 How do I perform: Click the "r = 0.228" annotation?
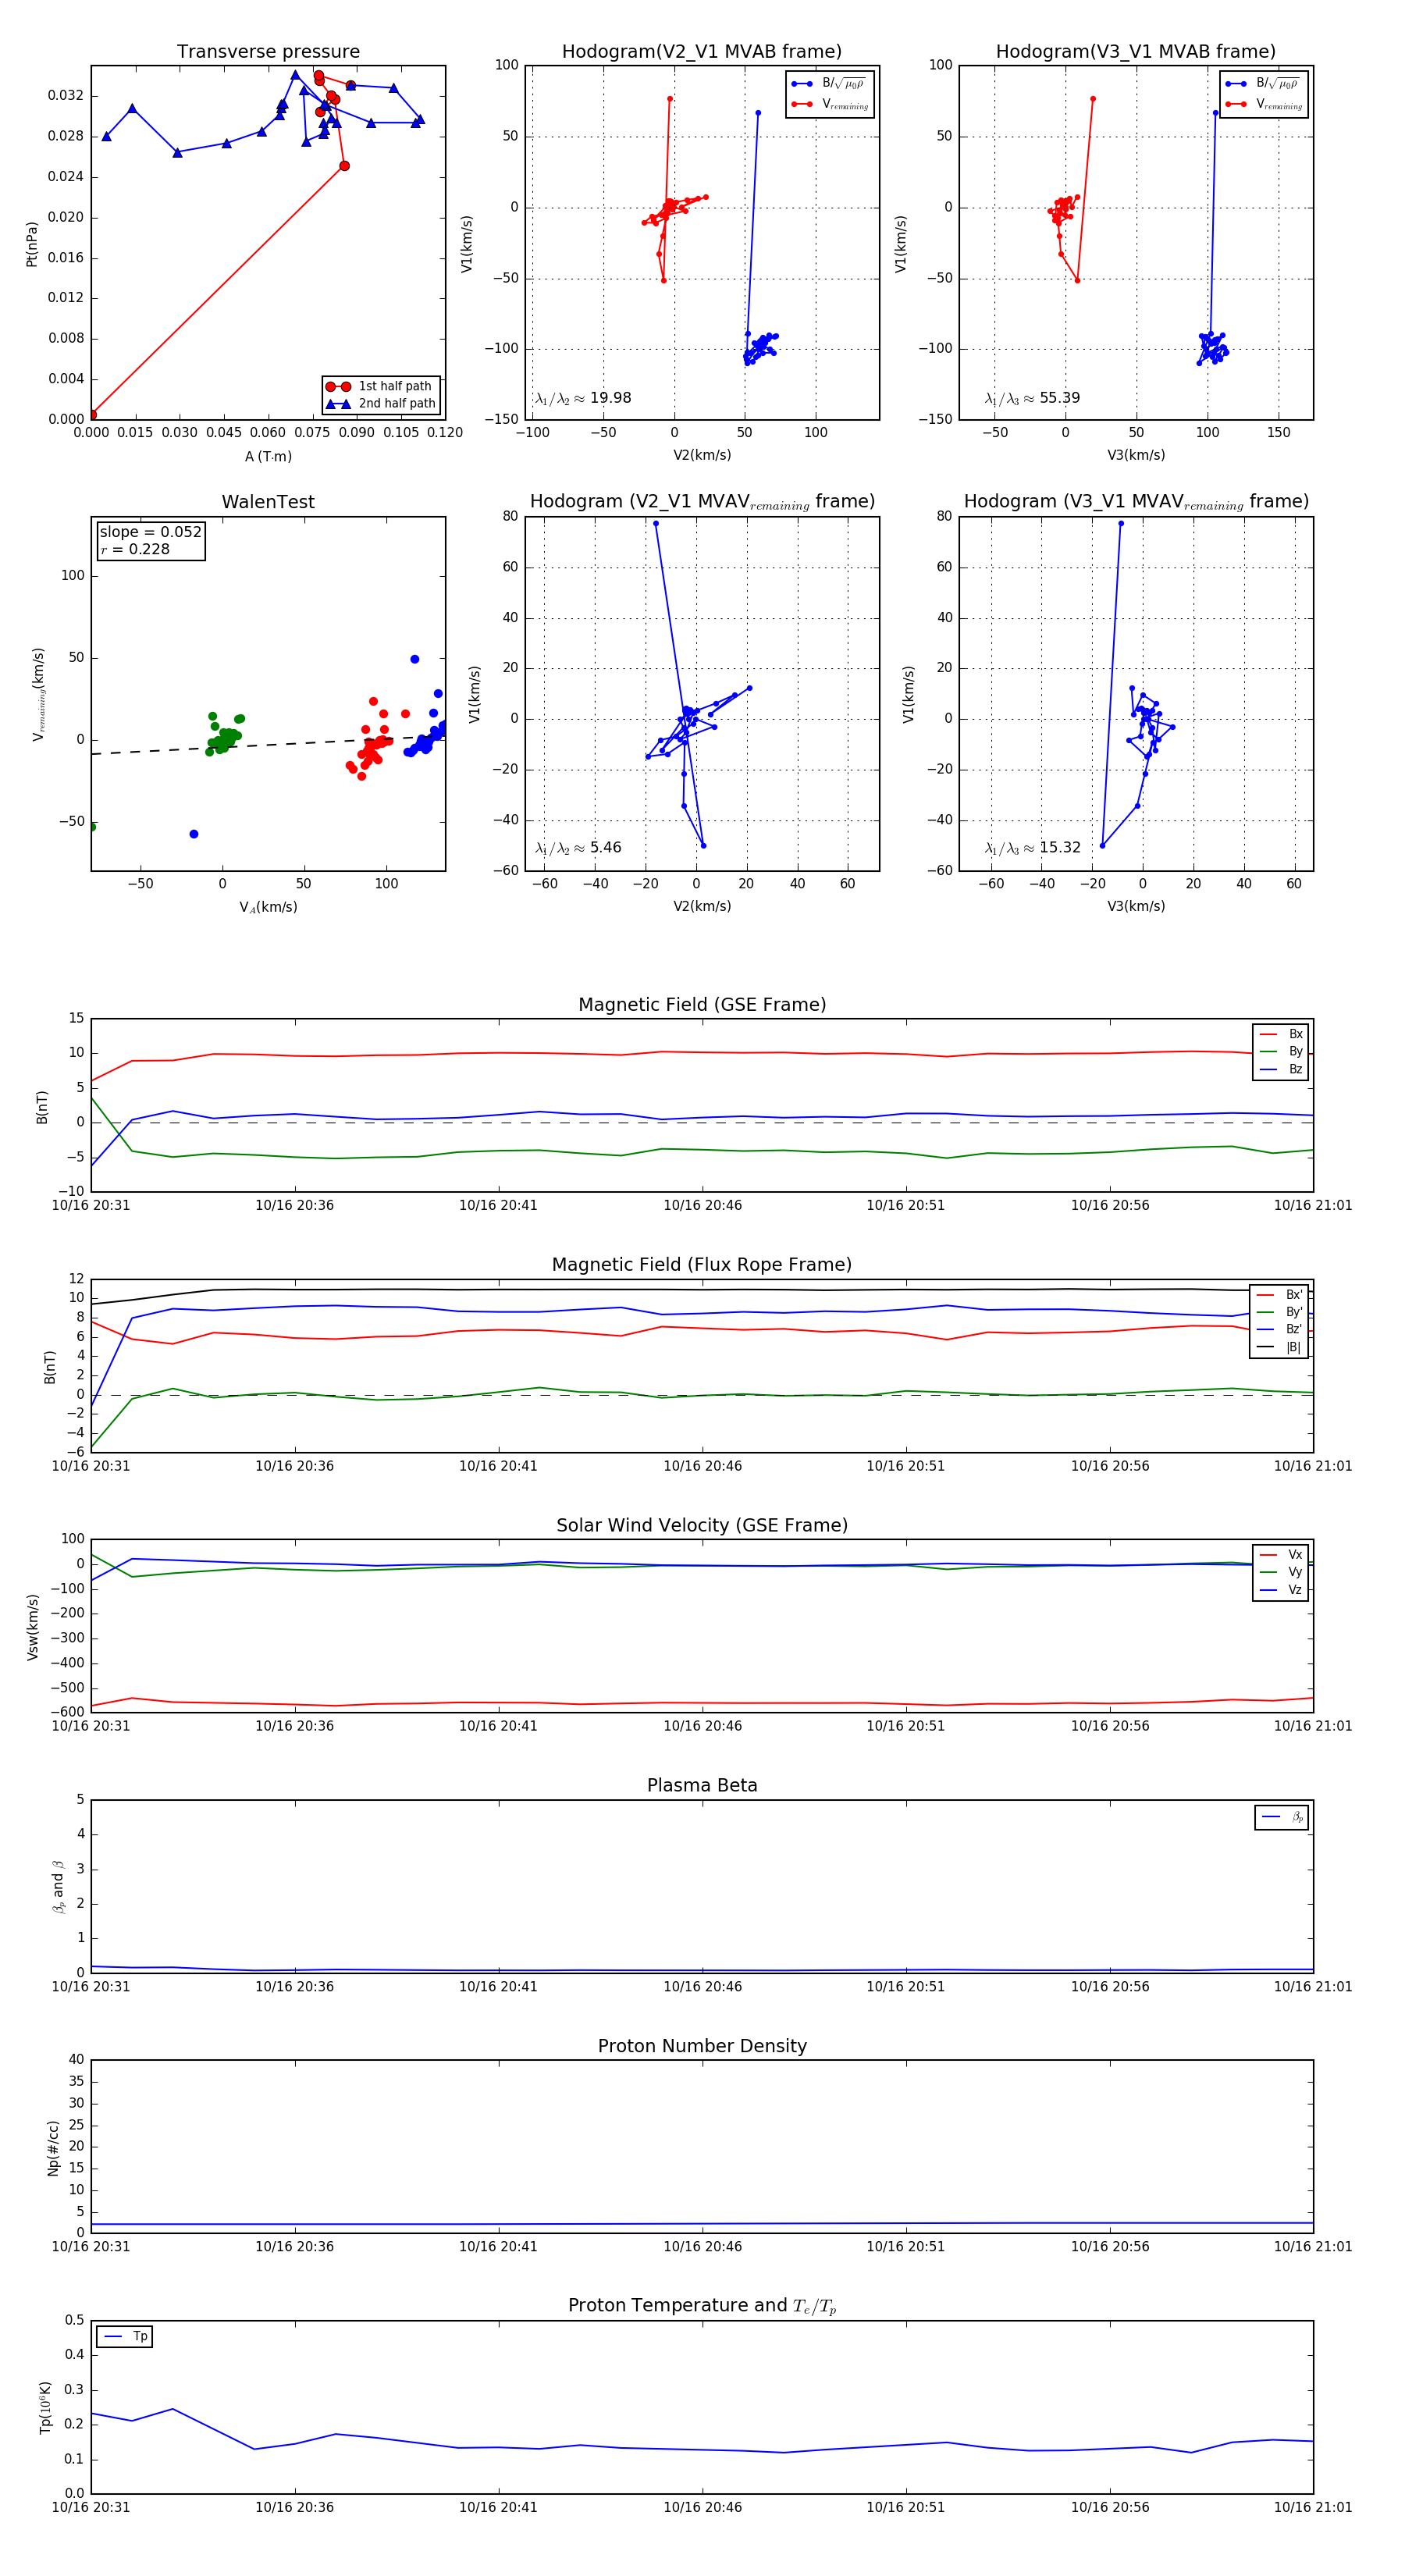[135, 549]
